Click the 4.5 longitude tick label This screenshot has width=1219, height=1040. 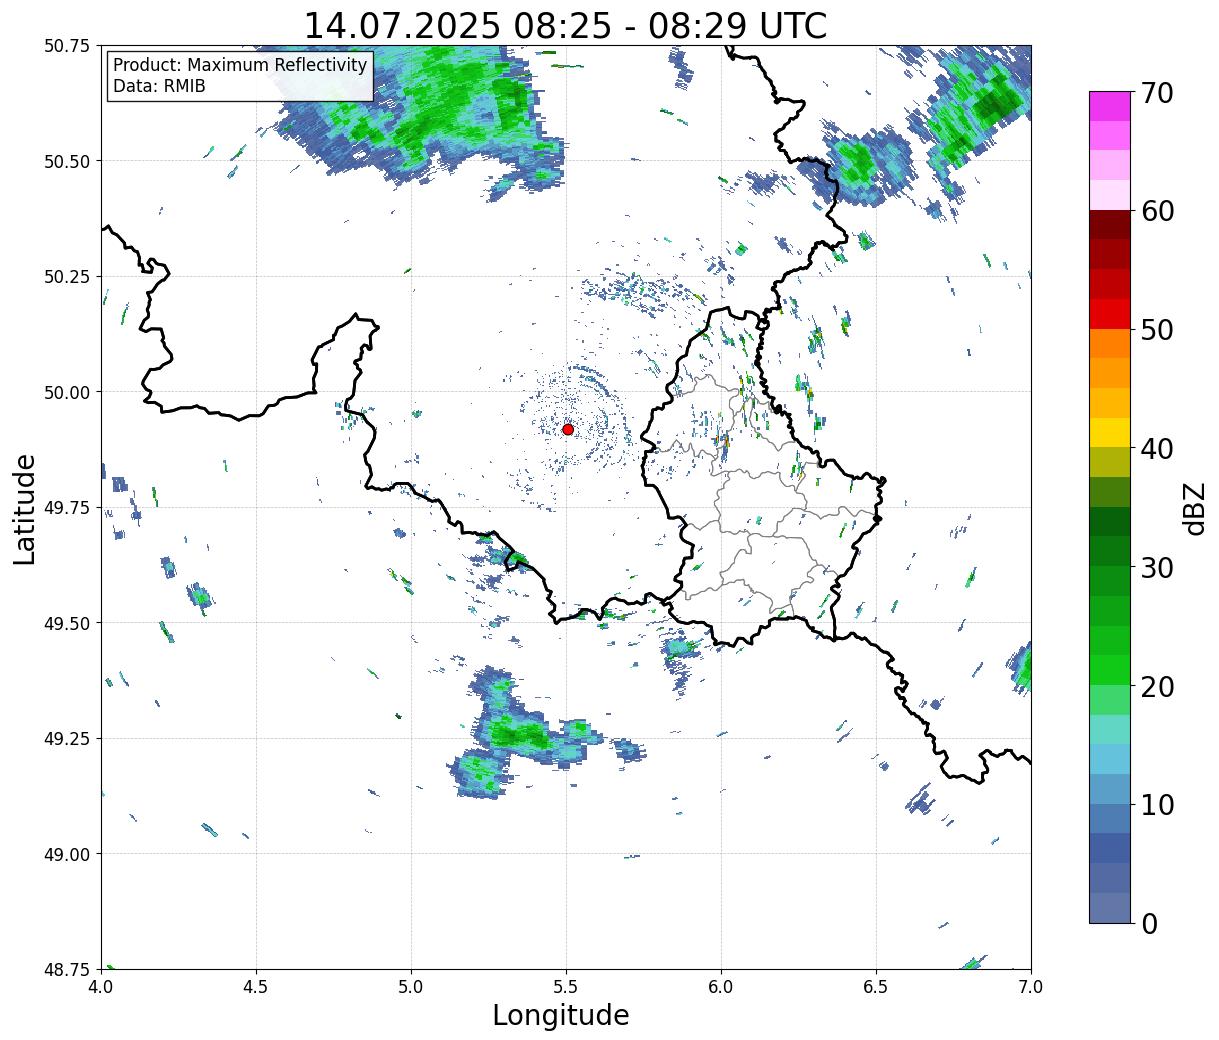click(x=256, y=987)
